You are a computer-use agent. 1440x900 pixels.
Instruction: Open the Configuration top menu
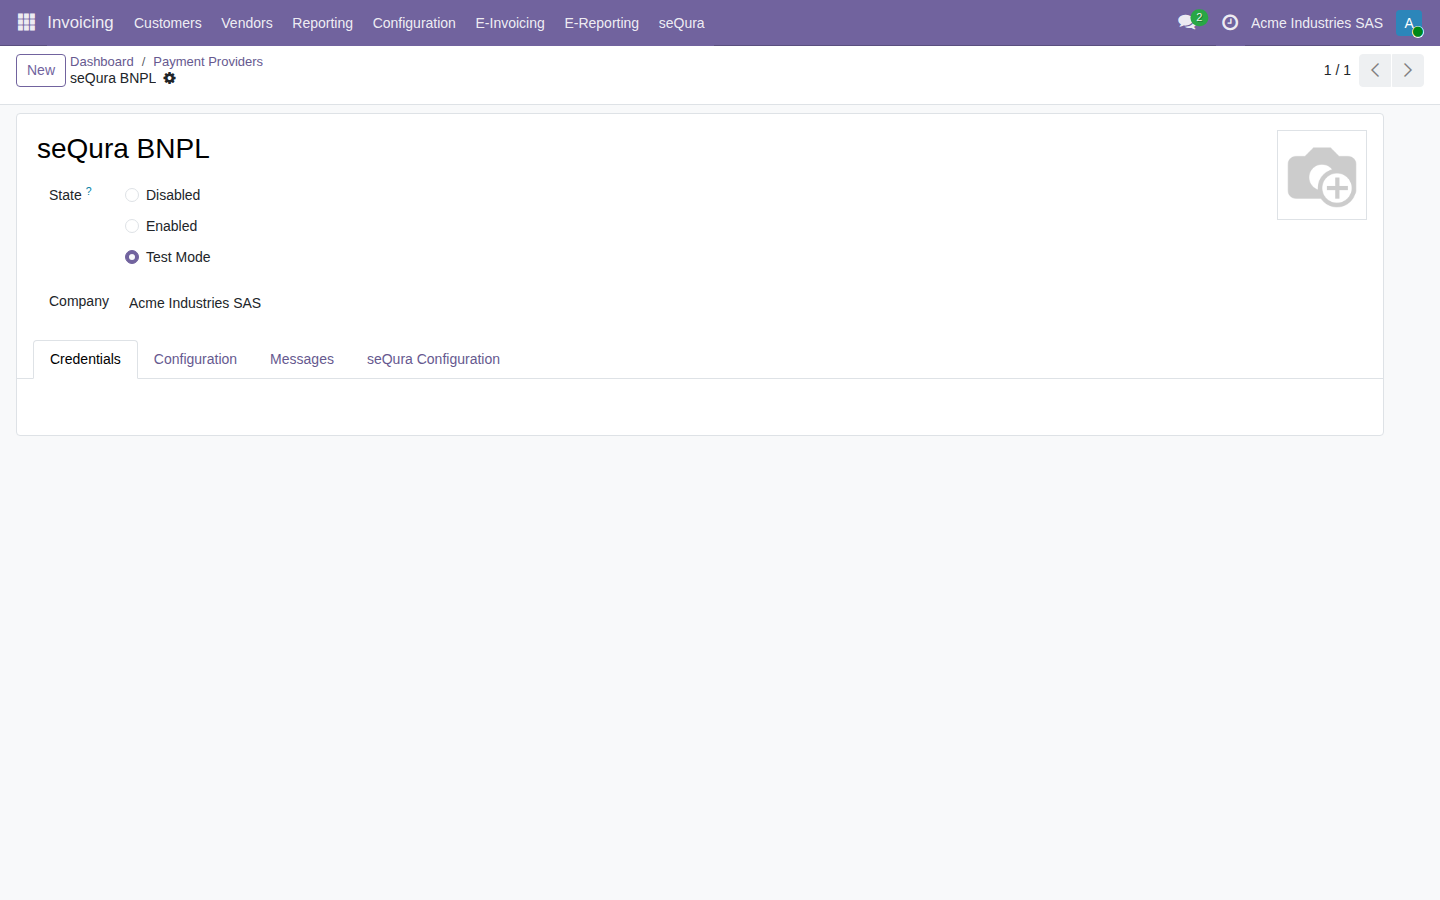(x=414, y=23)
